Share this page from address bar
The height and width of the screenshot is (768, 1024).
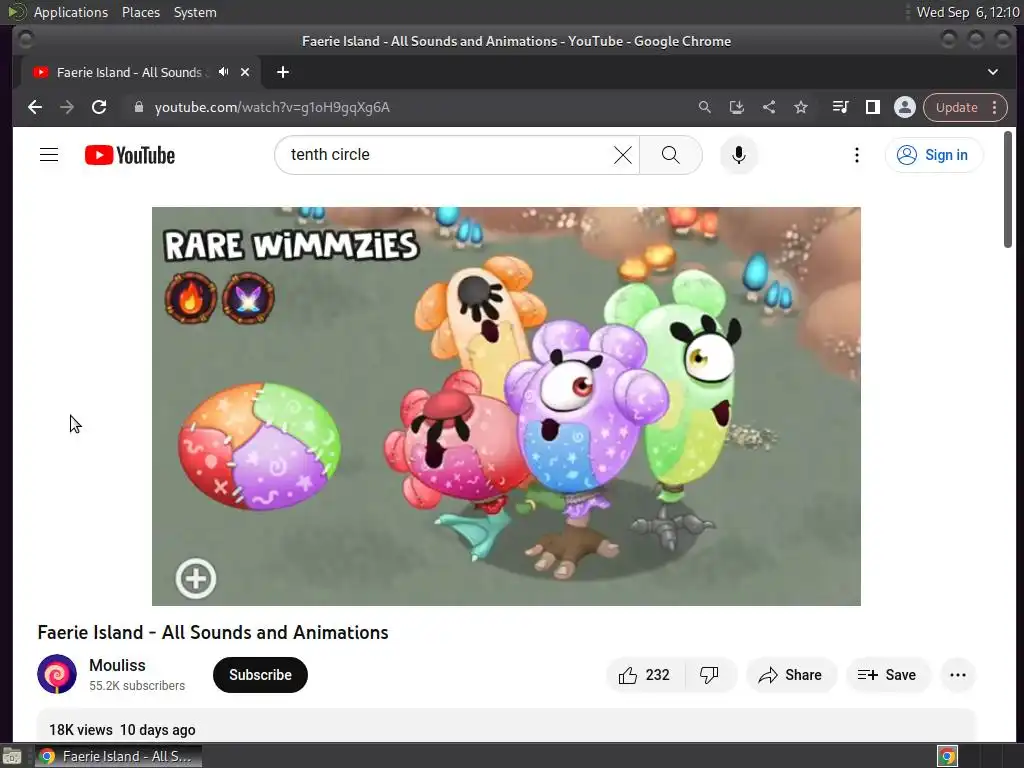[769, 107]
